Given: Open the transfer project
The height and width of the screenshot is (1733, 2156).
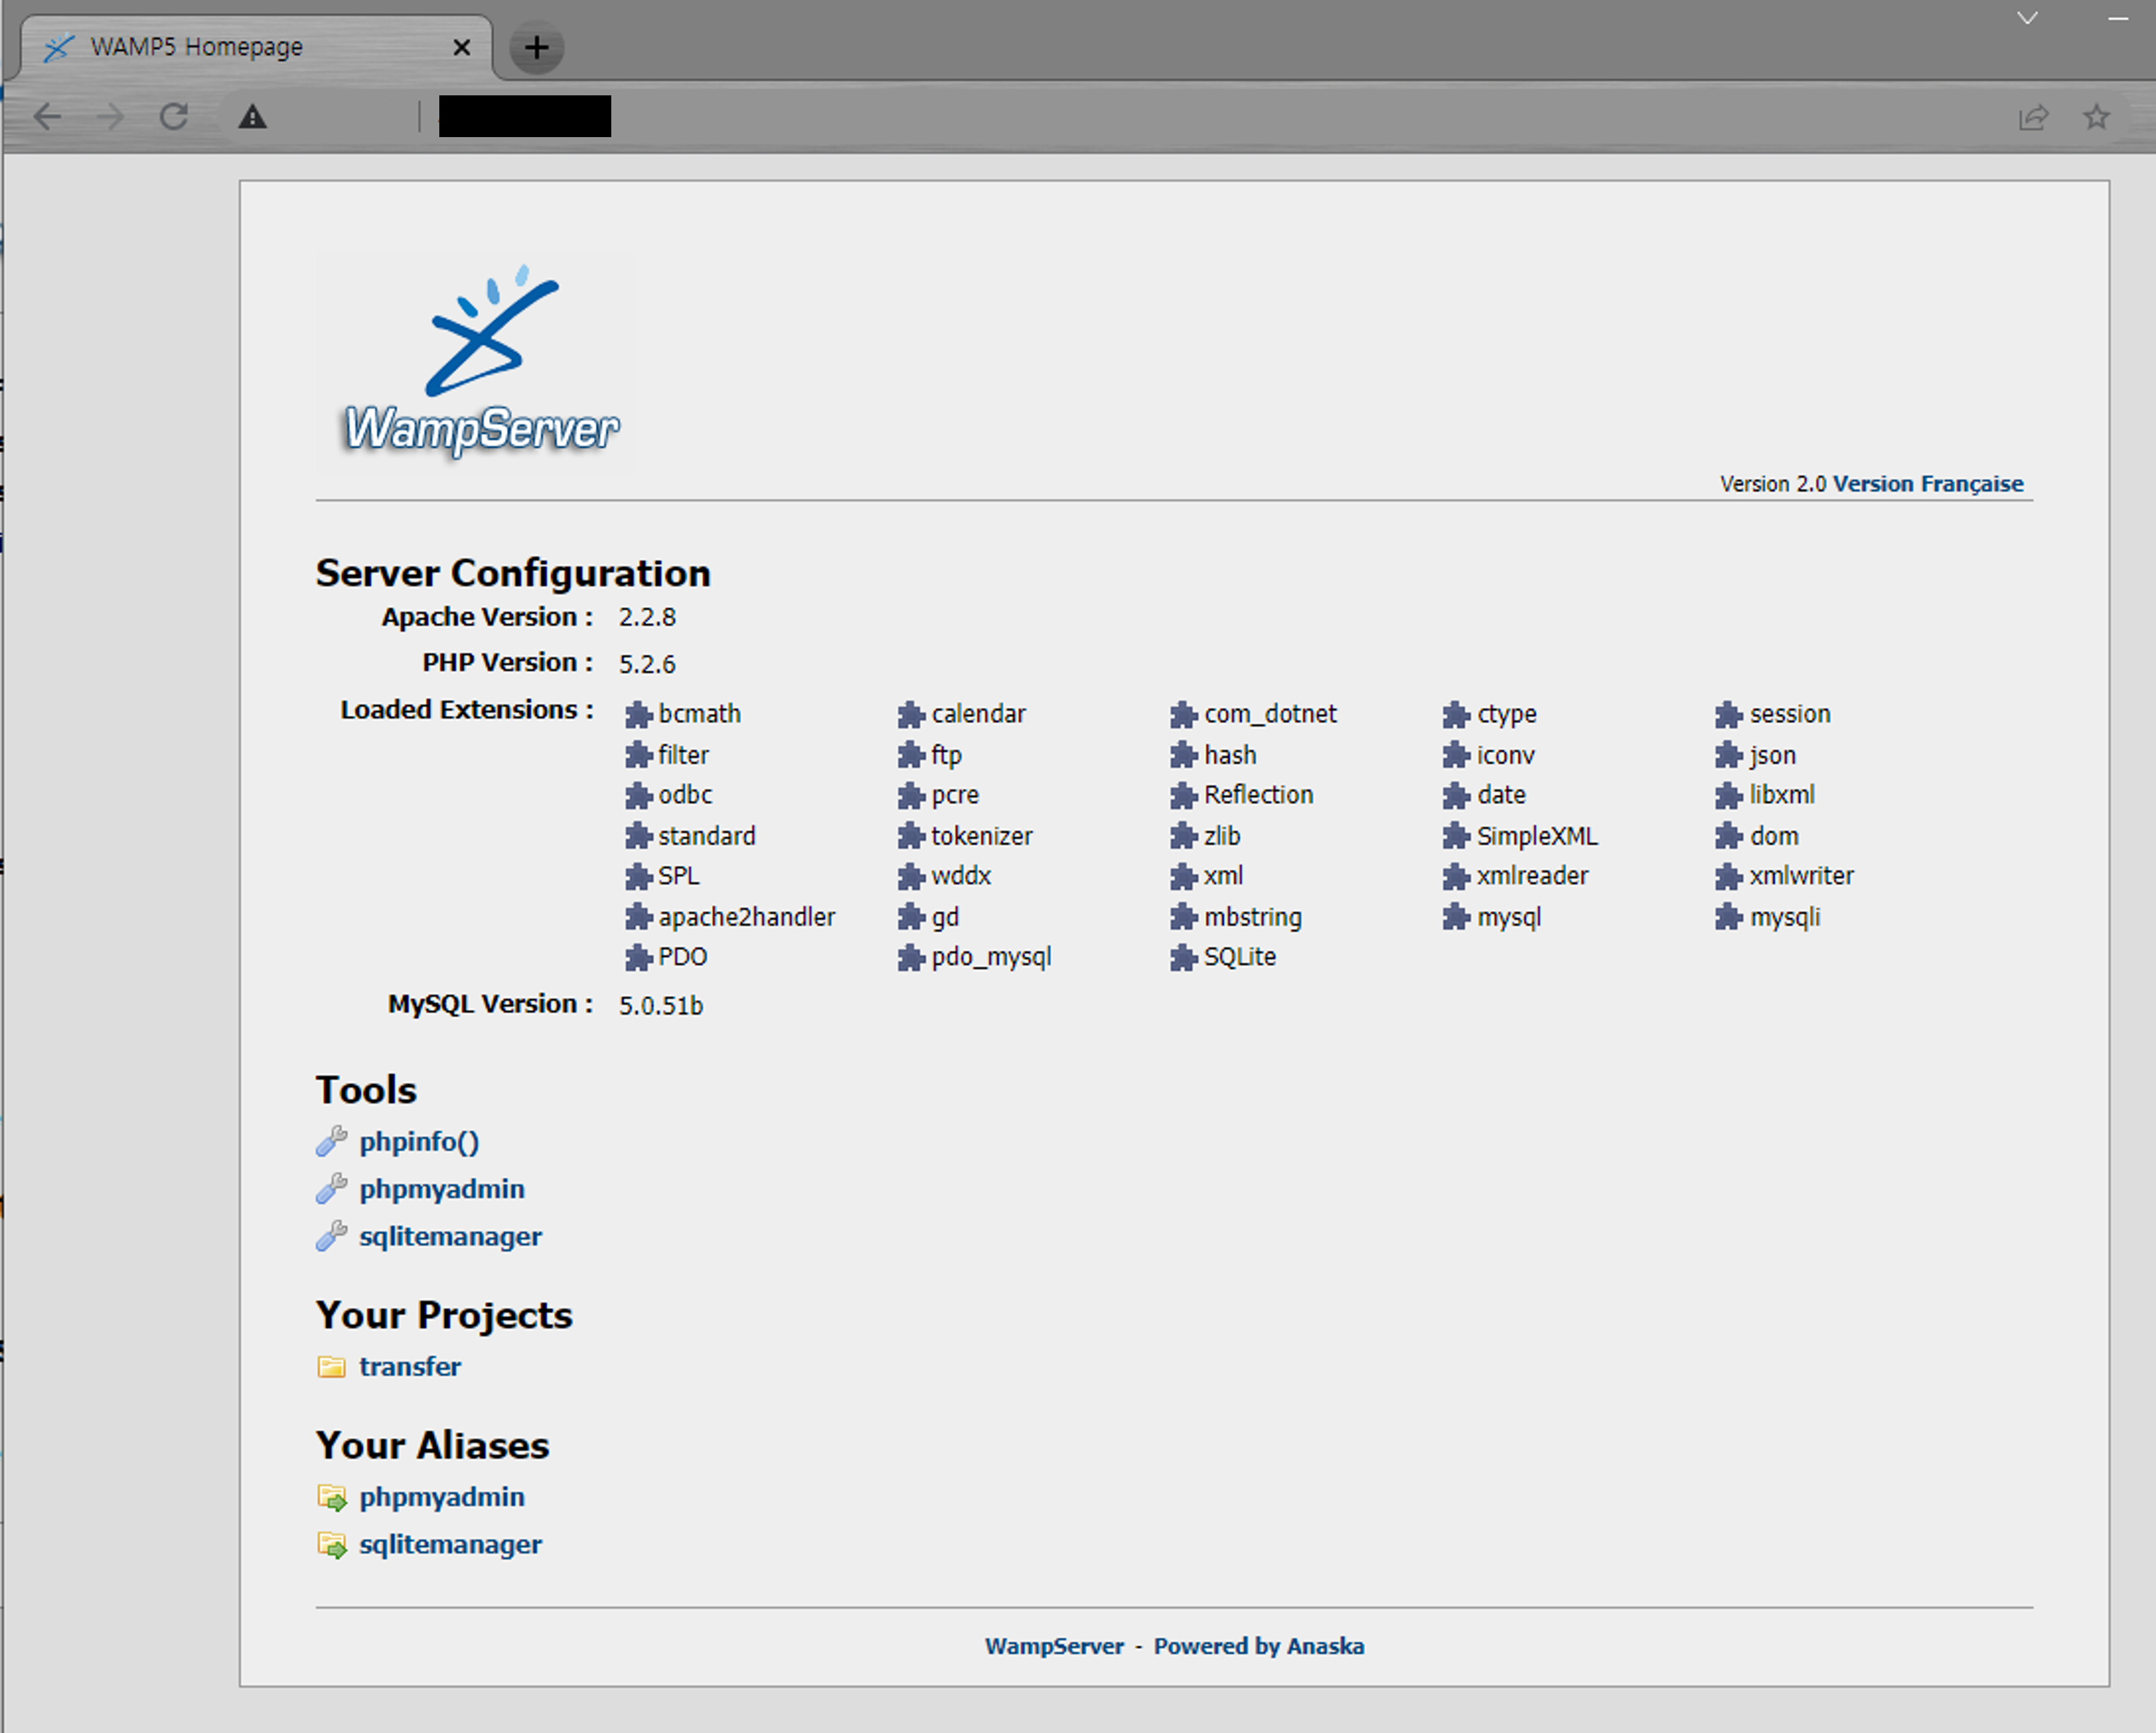Looking at the screenshot, I should click(410, 1366).
